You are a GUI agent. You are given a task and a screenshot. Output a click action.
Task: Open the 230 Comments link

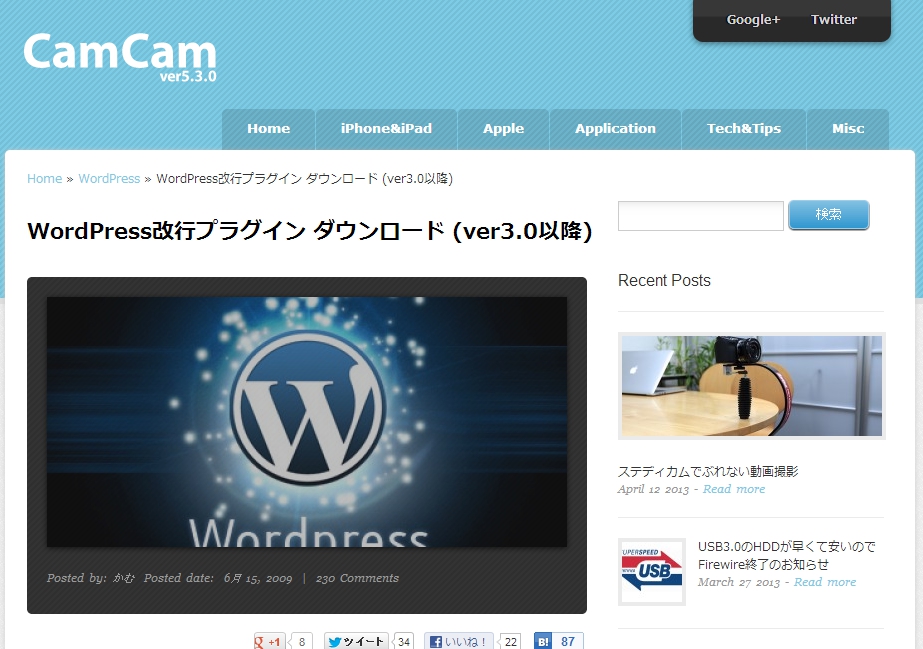point(357,578)
